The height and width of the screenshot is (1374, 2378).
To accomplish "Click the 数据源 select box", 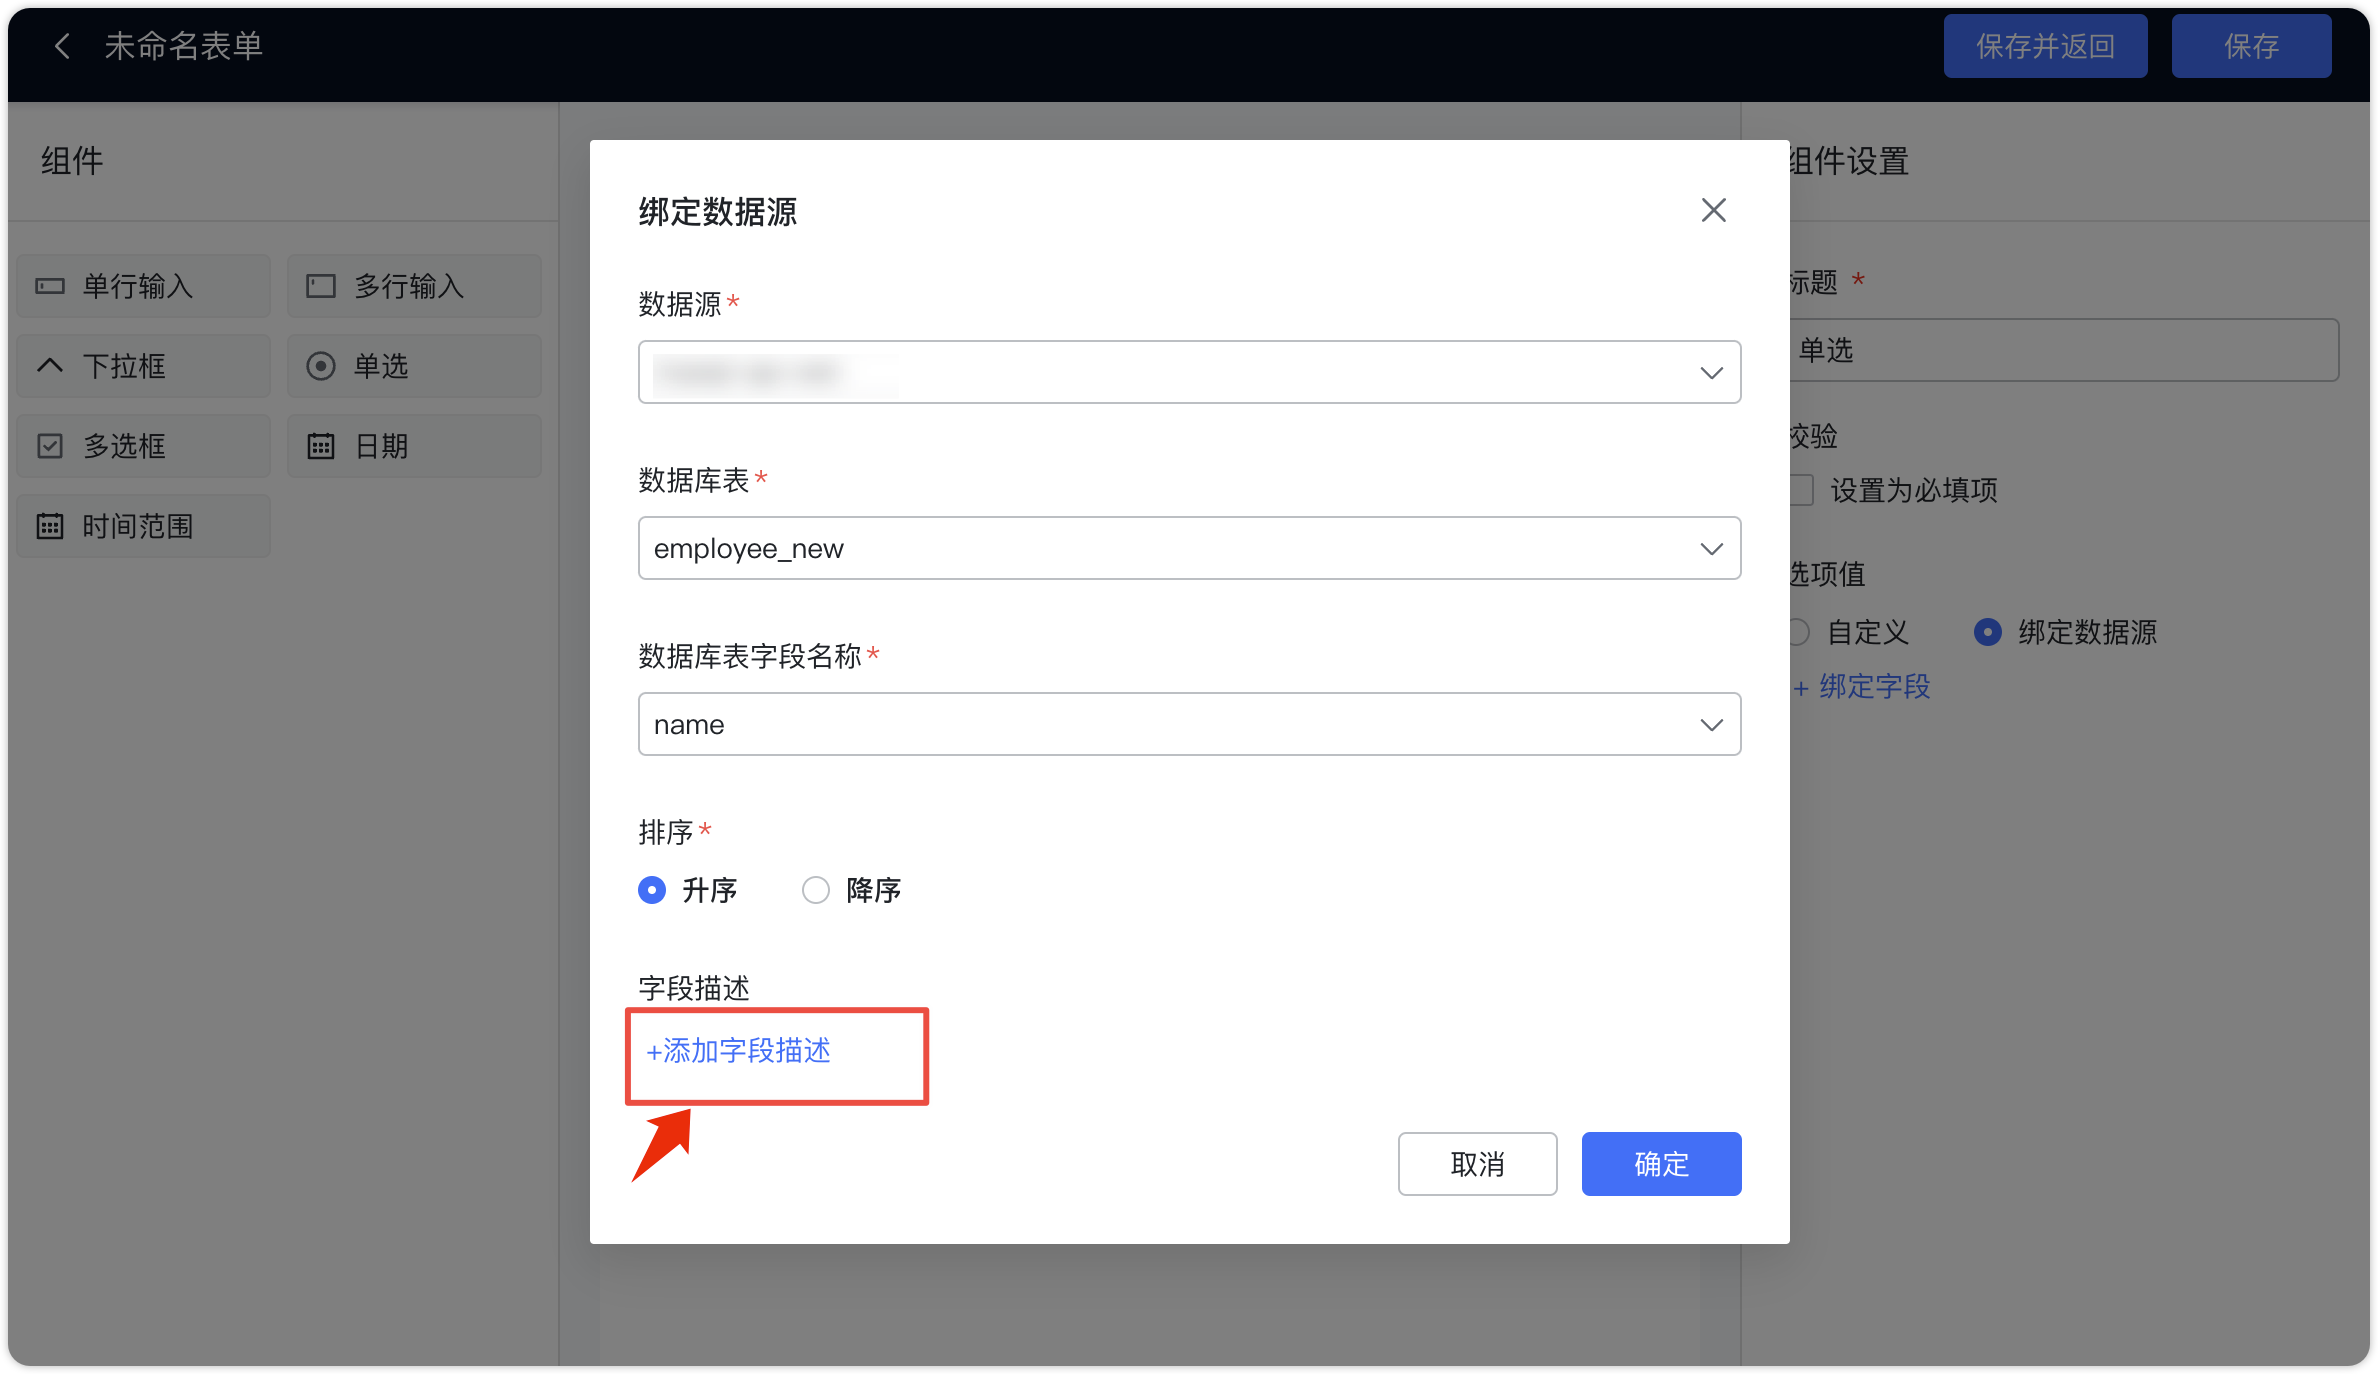I will coord(1189,372).
